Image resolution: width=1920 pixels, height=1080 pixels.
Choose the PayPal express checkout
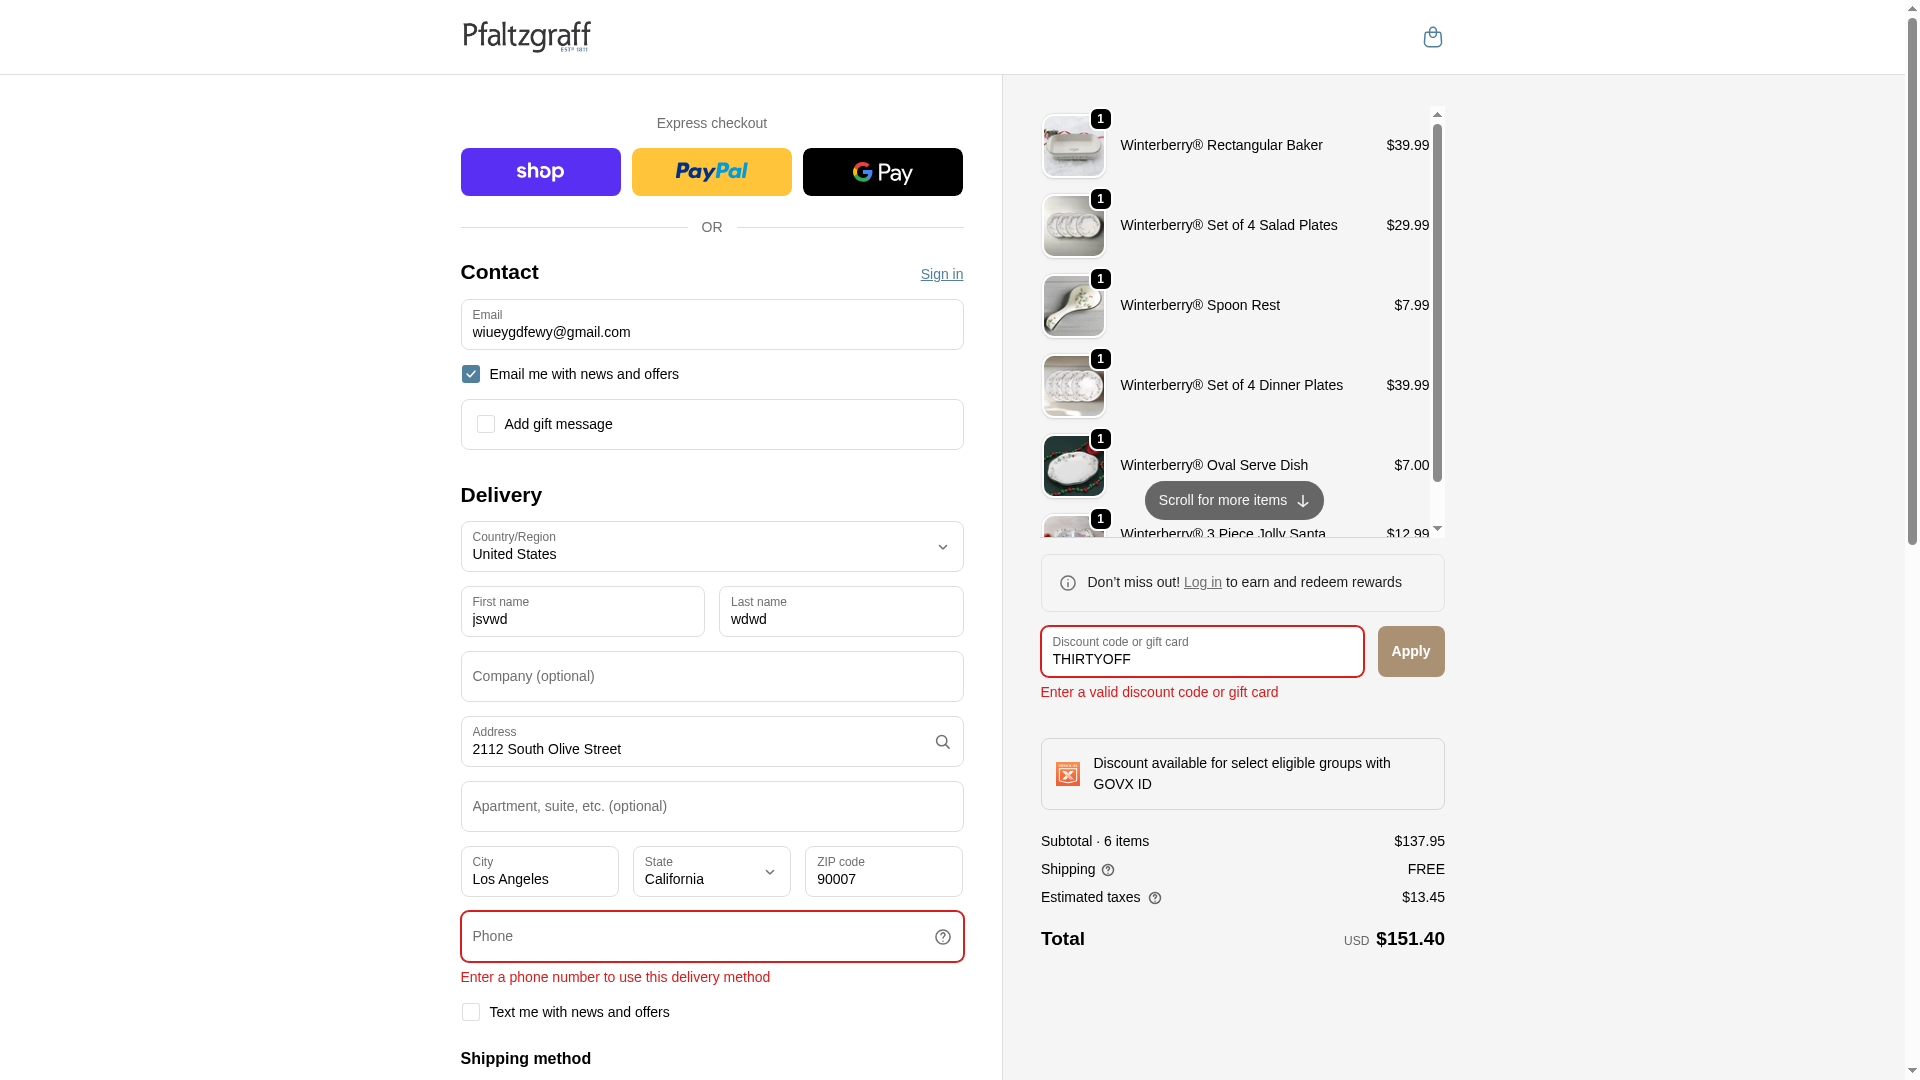click(711, 172)
